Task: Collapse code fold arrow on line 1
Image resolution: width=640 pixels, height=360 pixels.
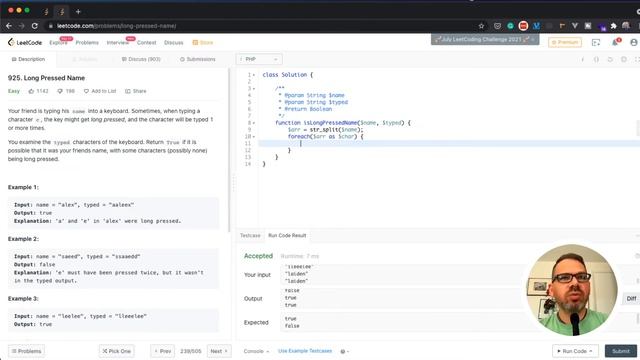Action: pyautogui.click(x=254, y=75)
